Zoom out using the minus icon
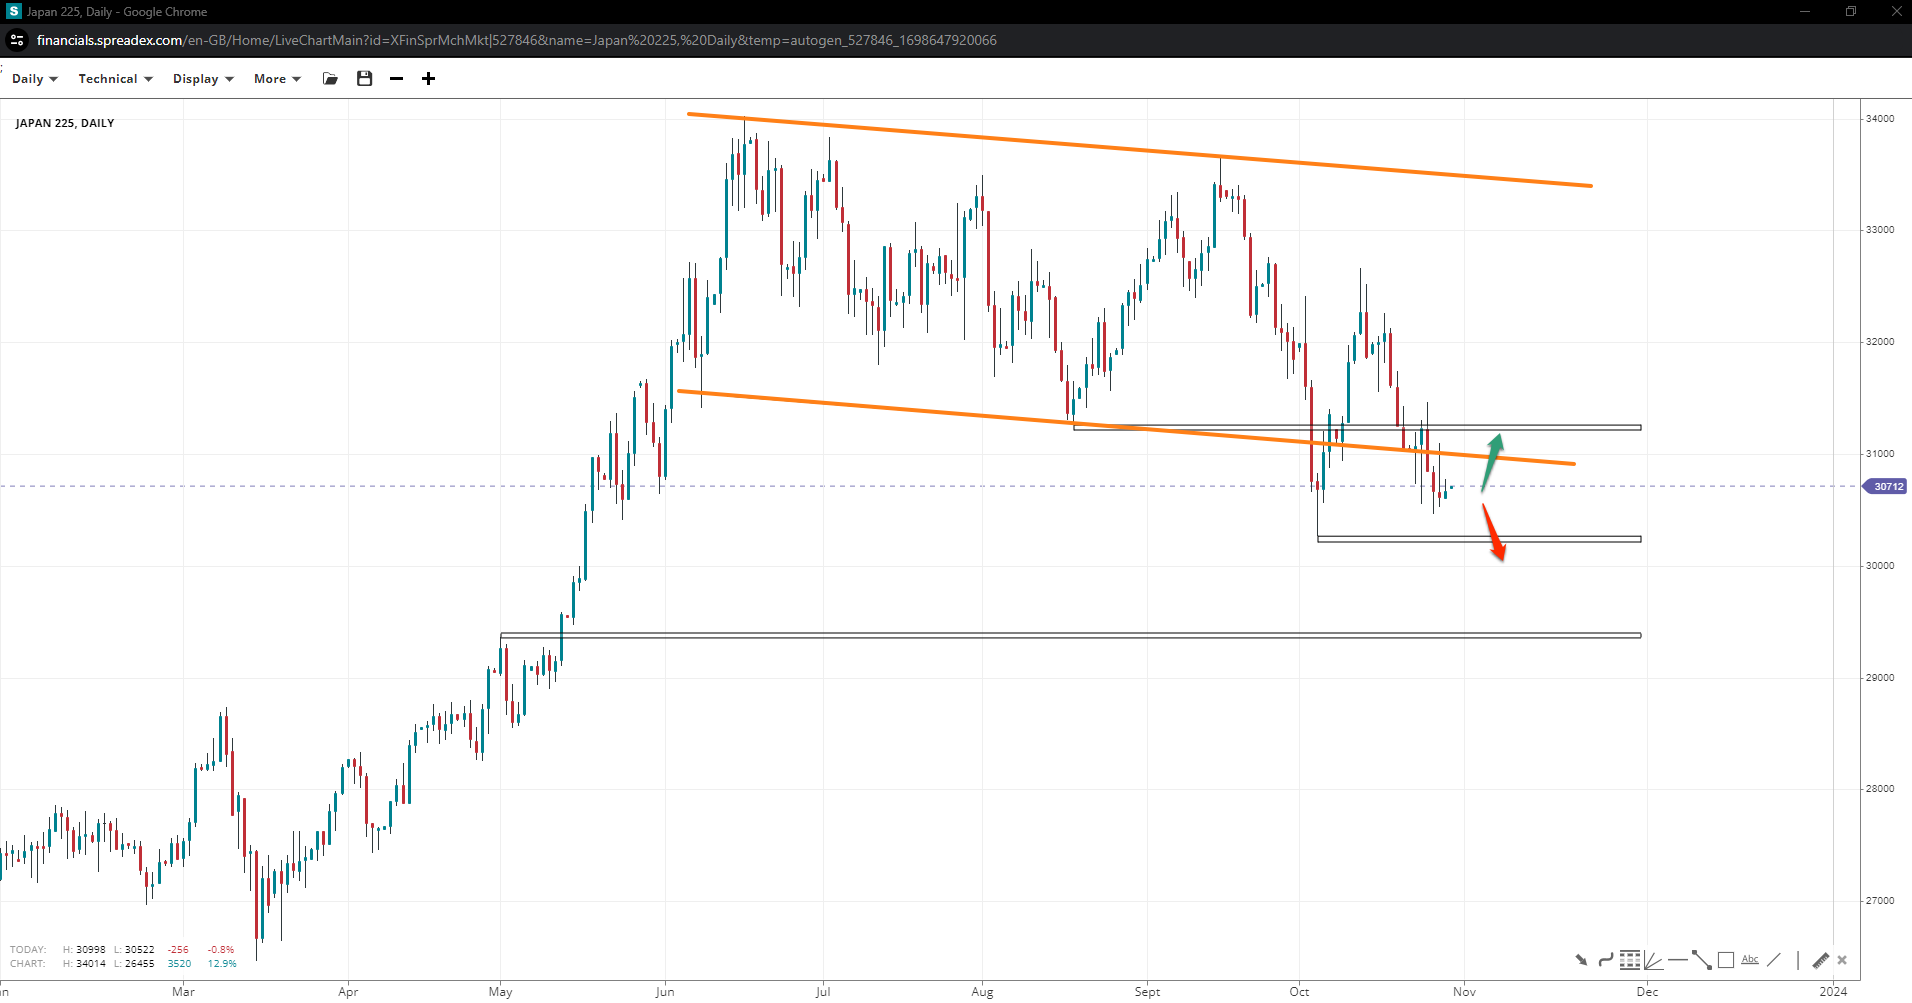Viewport: 1912px width, 1003px height. click(x=397, y=79)
